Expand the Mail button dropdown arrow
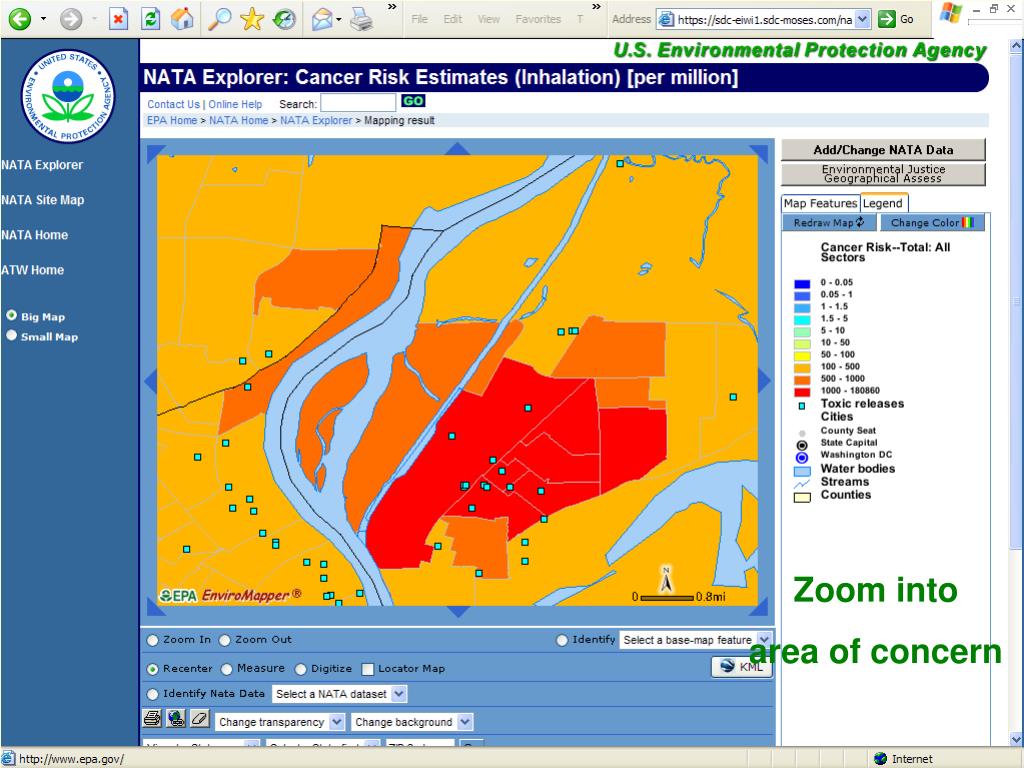The image size is (1024, 768). click(x=338, y=20)
